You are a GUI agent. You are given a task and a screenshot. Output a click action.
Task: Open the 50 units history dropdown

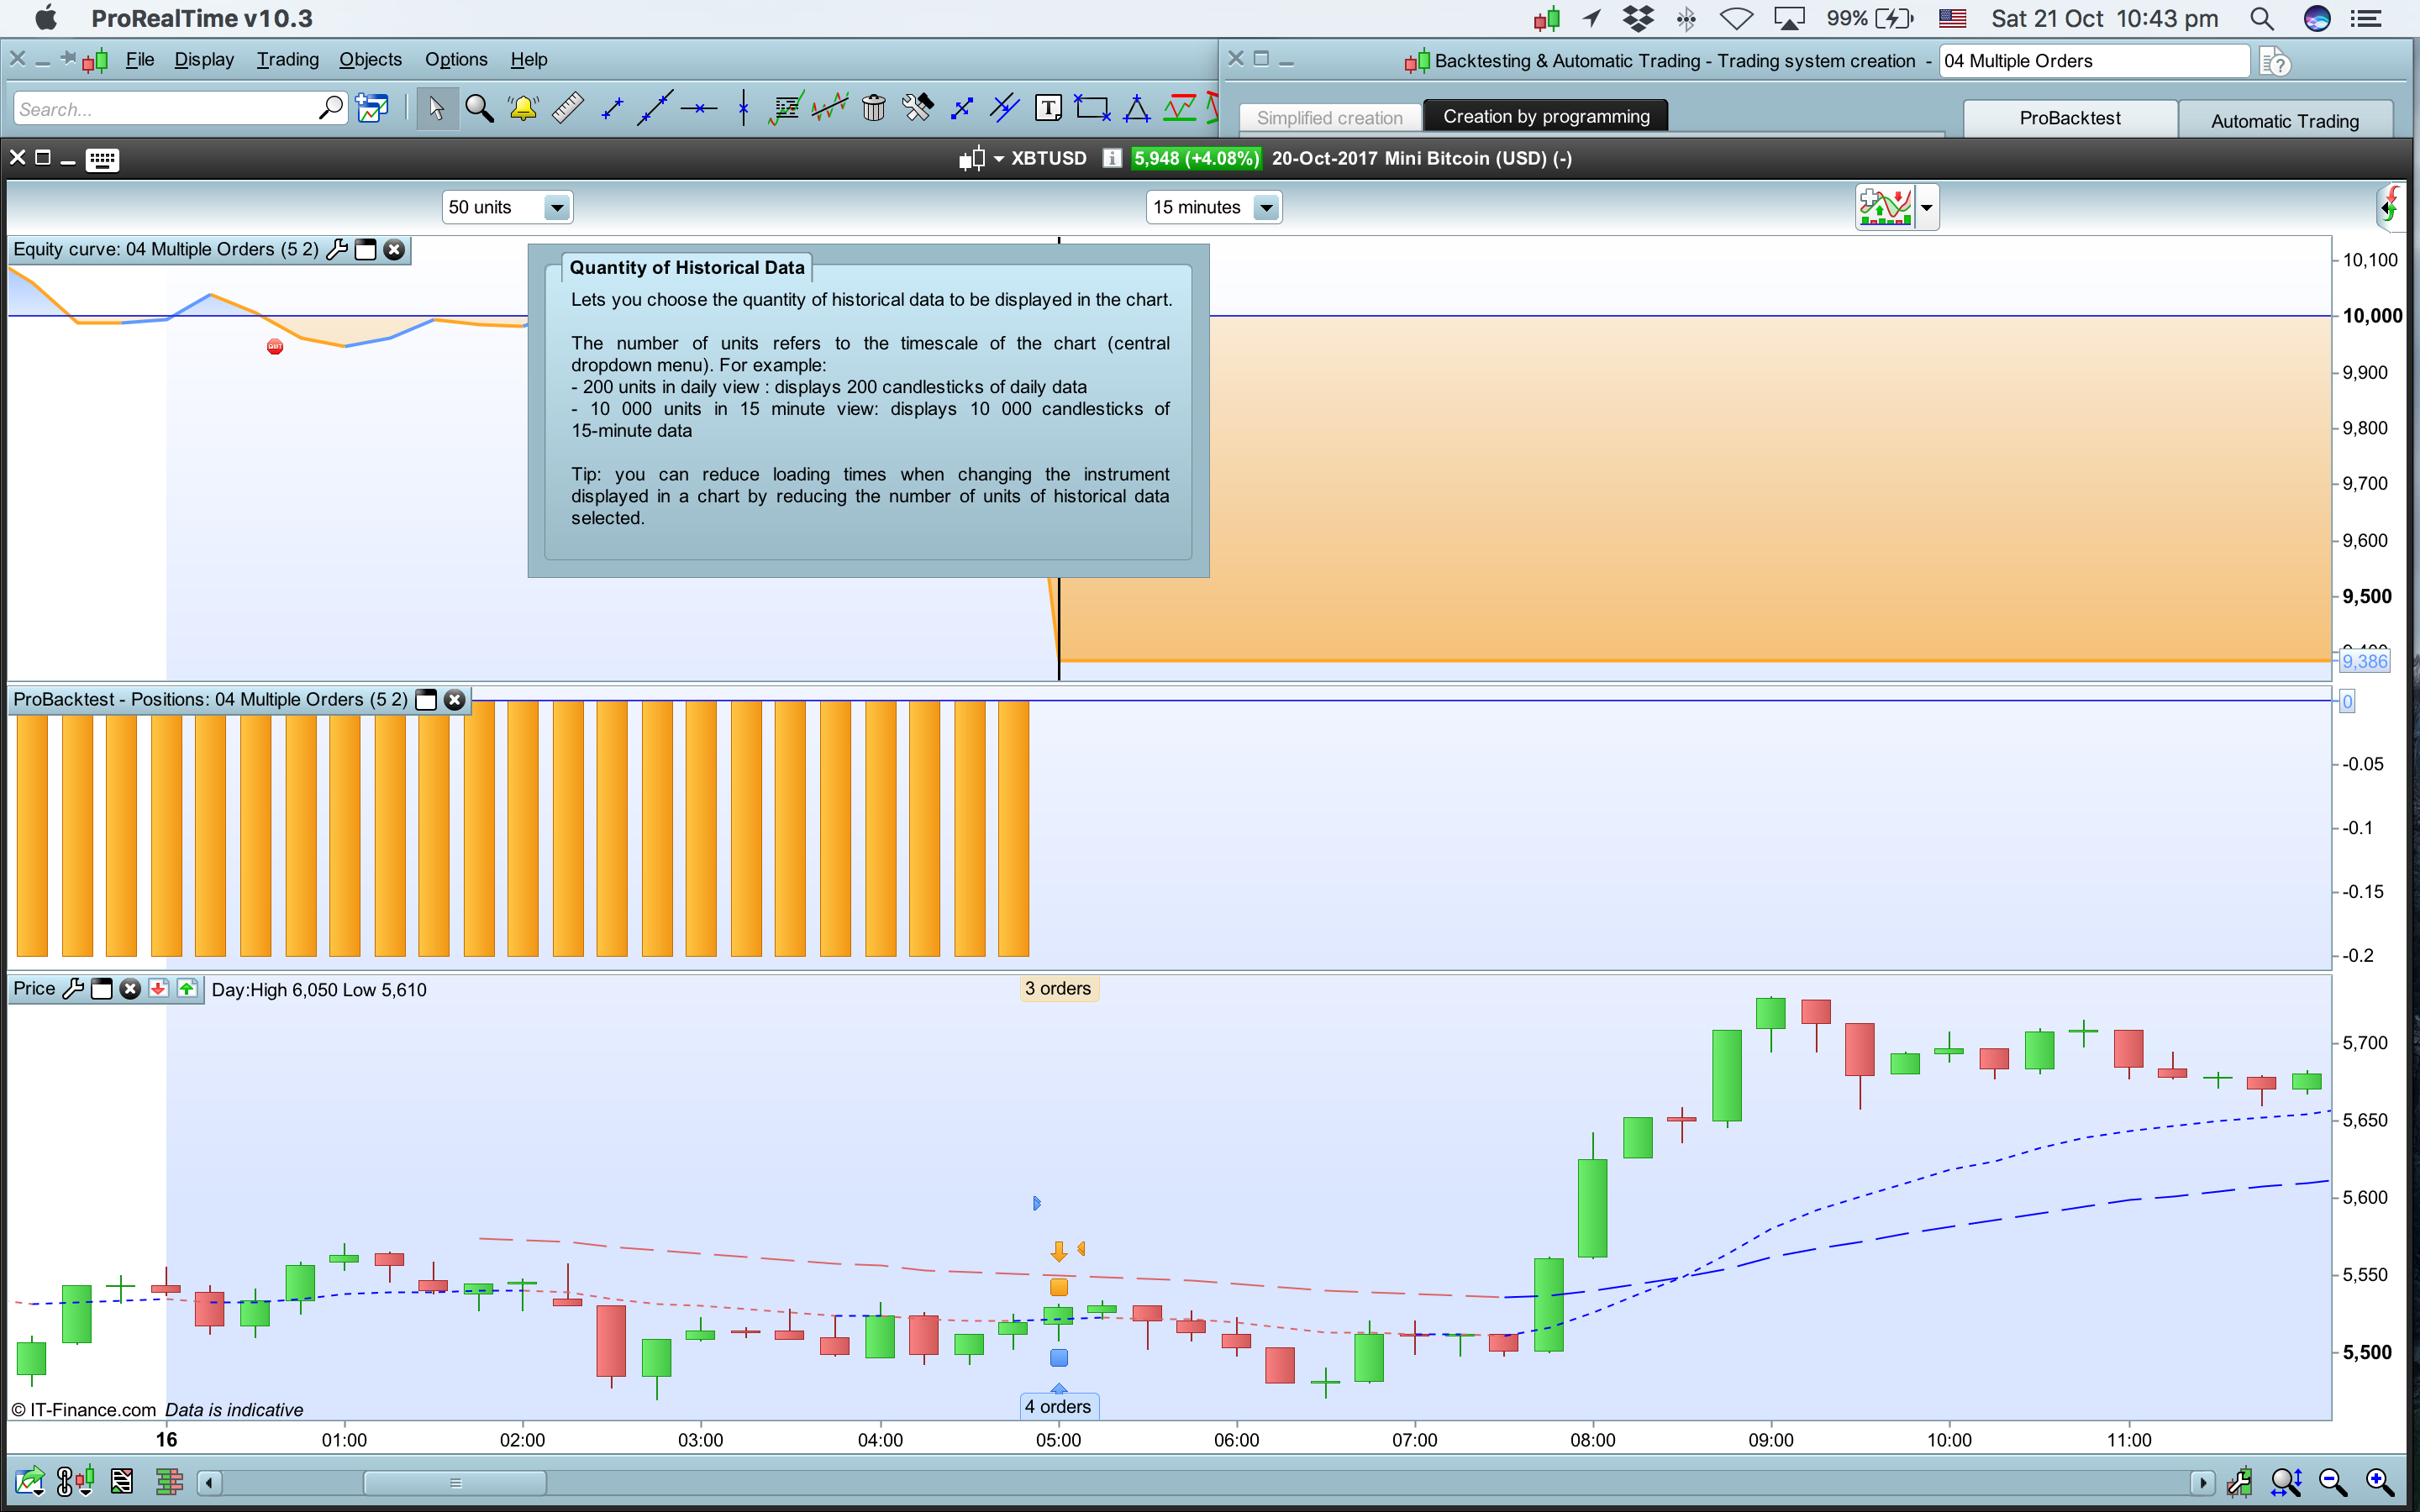(x=557, y=208)
